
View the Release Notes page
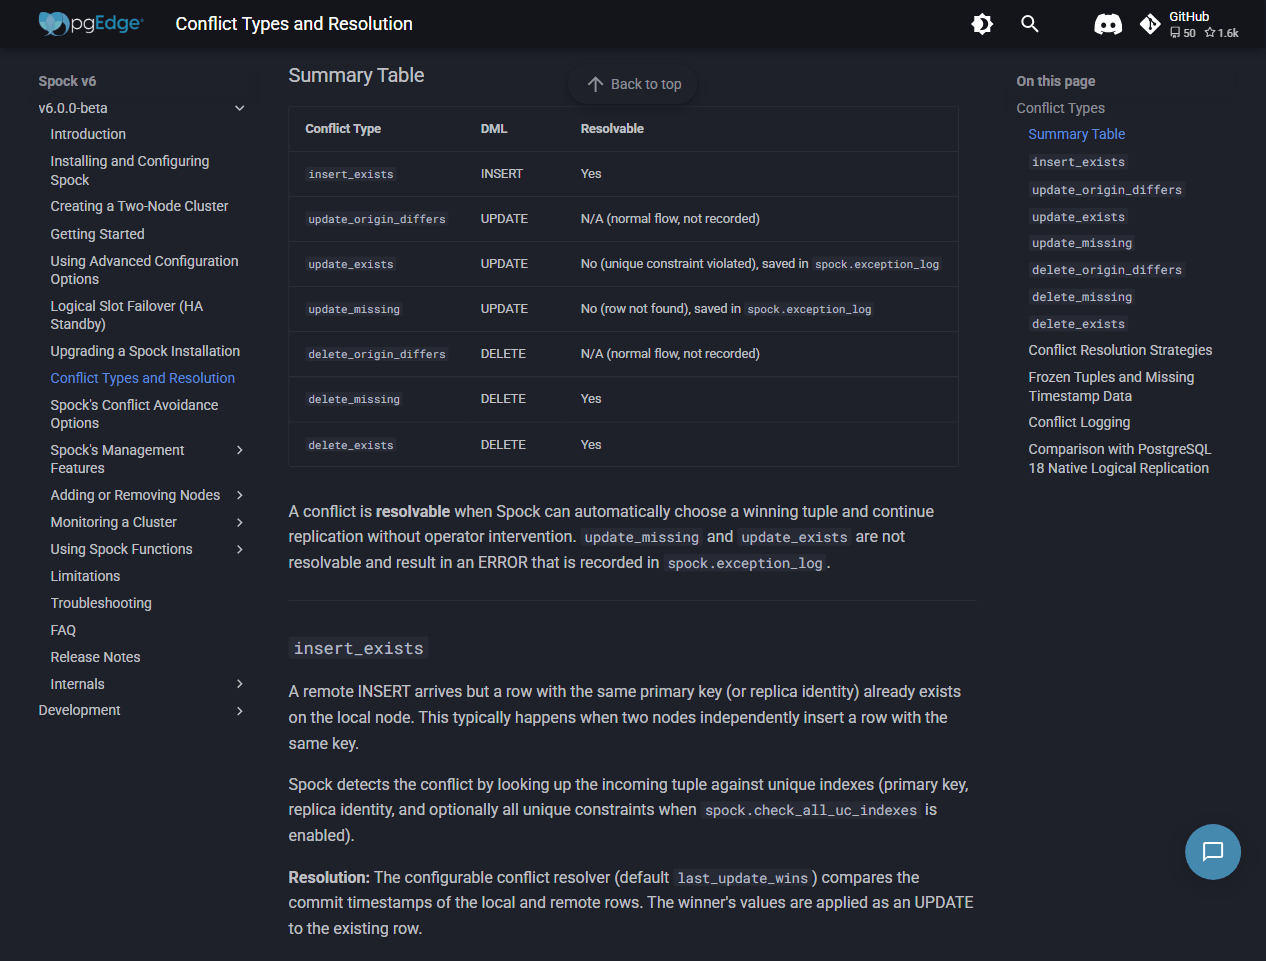[x=95, y=657]
